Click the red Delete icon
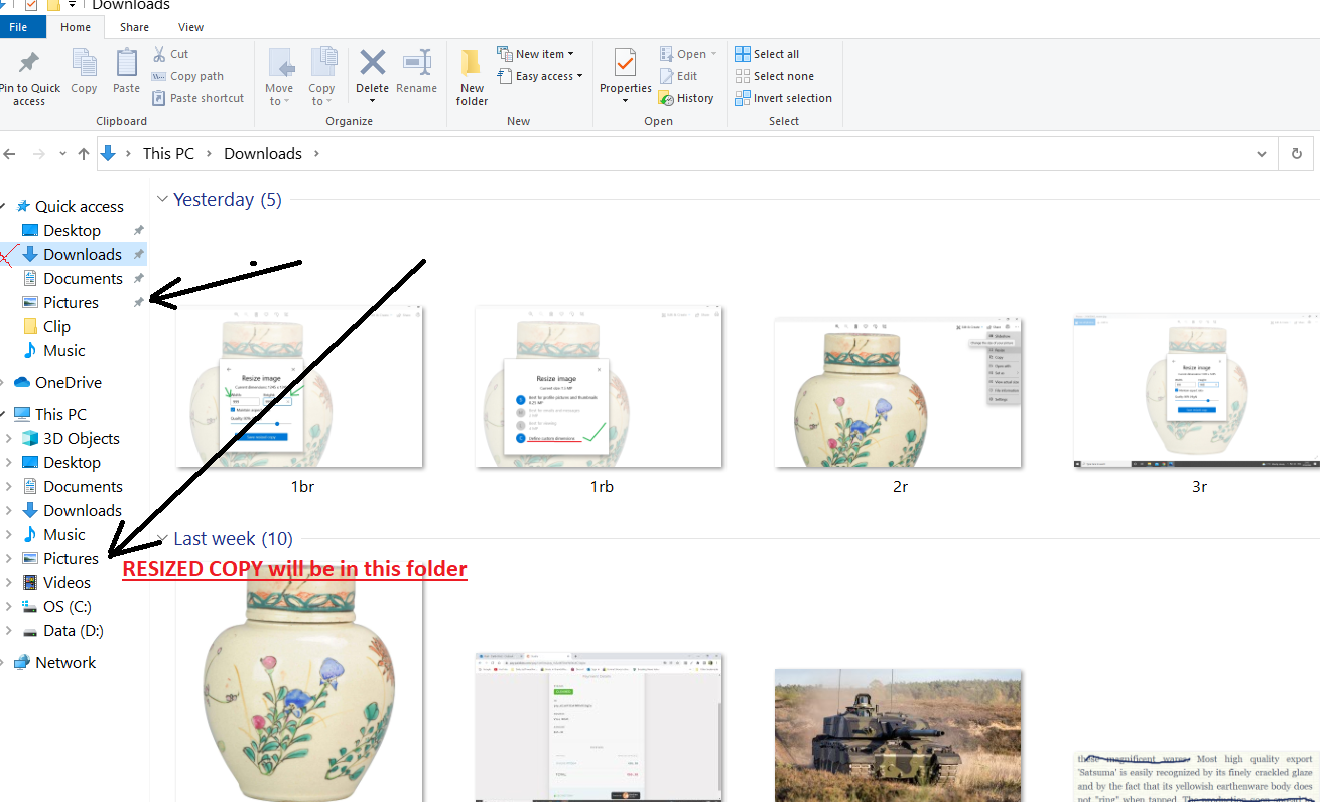Image resolution: width=1320 pixels, height=802 pixels. (x=372, y=63)
